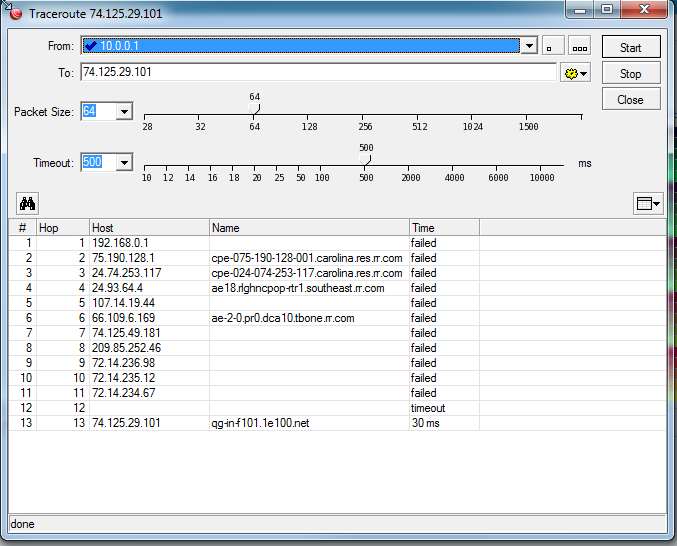This screenshot has height=546, width=677.
Task: Click the Timeout slider handle at 500
Action: pos(366,159)
